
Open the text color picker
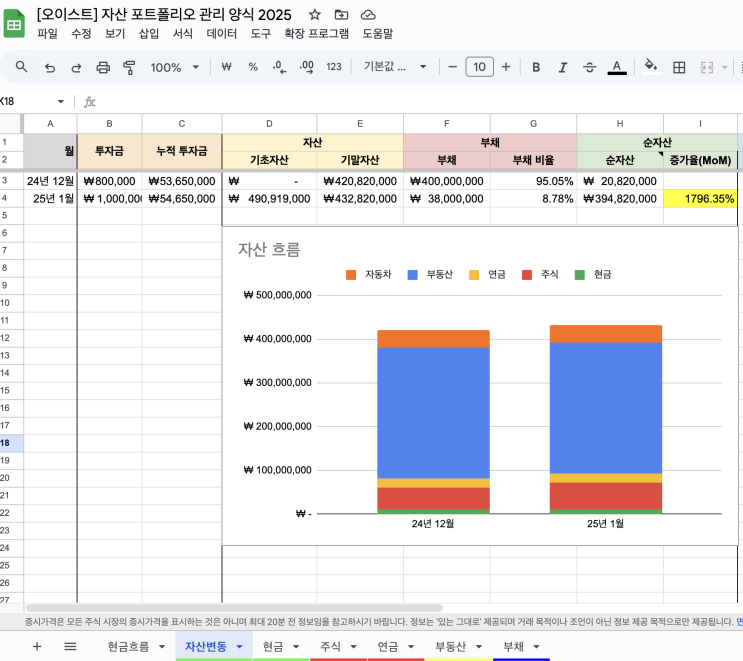tap(617, 67)
